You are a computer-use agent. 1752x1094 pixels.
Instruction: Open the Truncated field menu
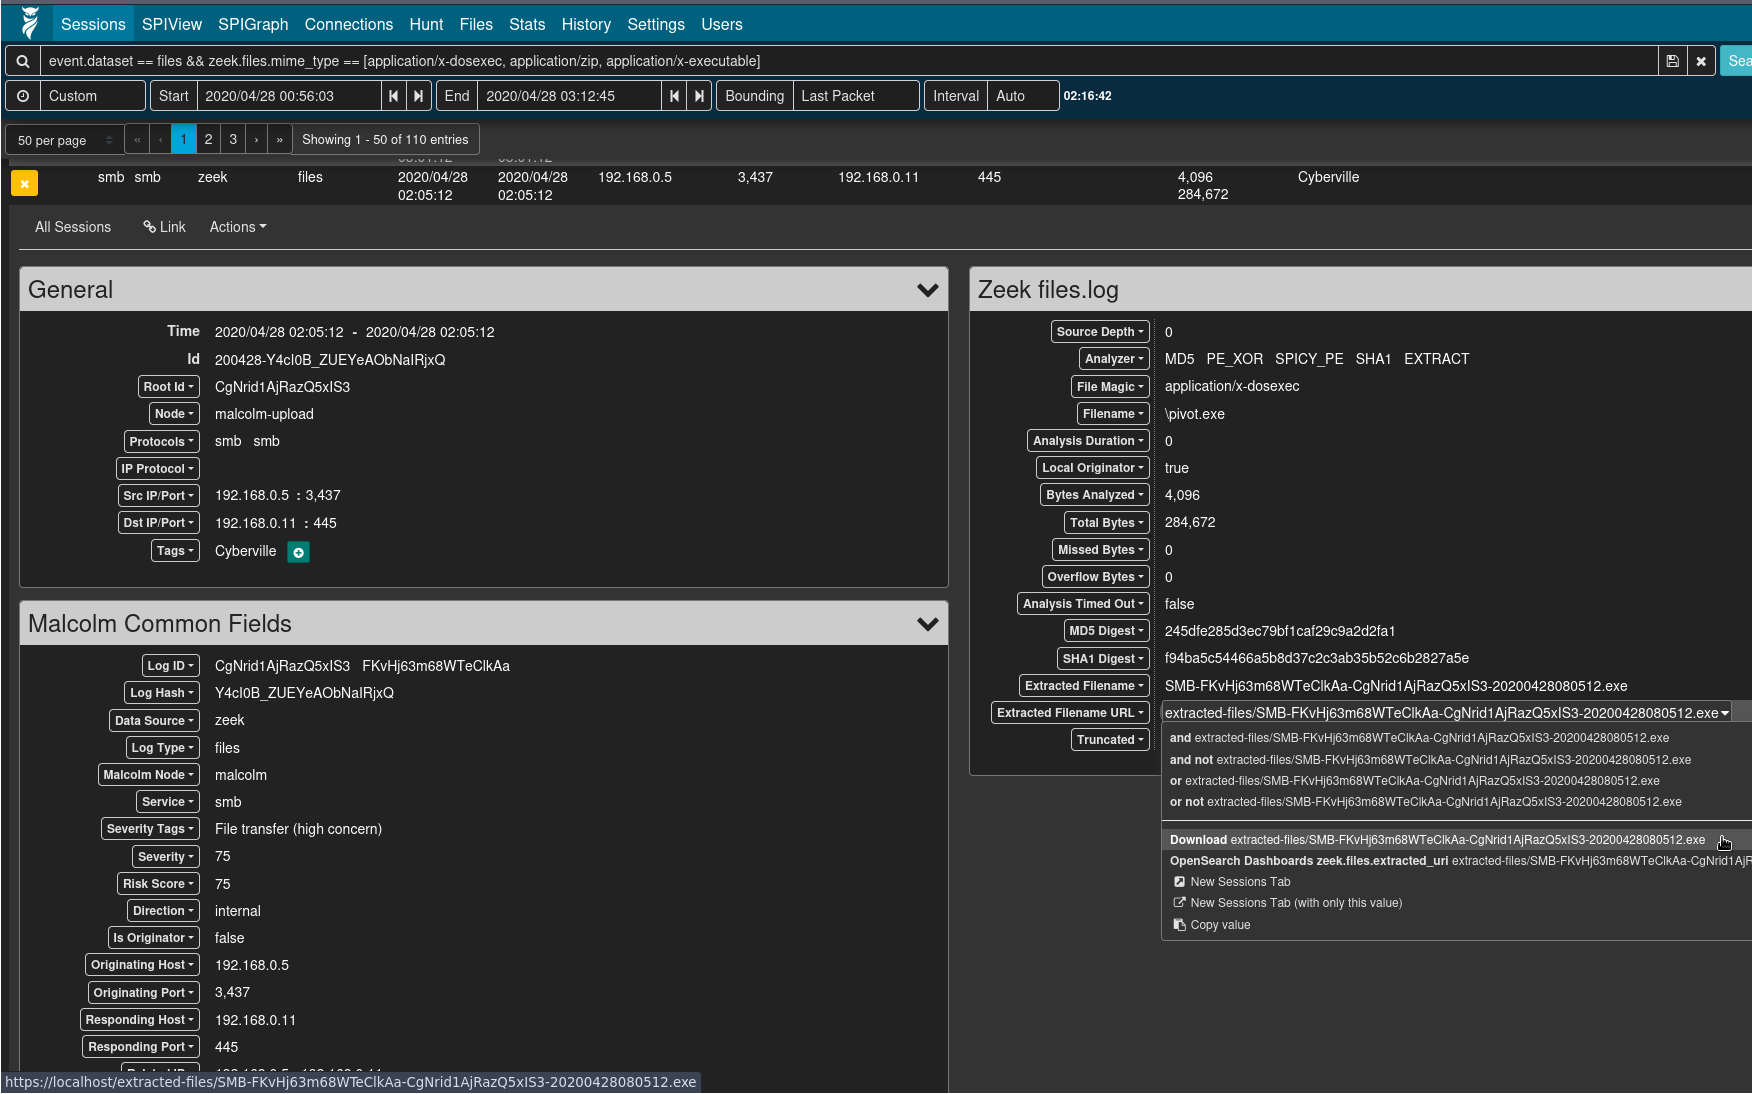pos(1110,740)
